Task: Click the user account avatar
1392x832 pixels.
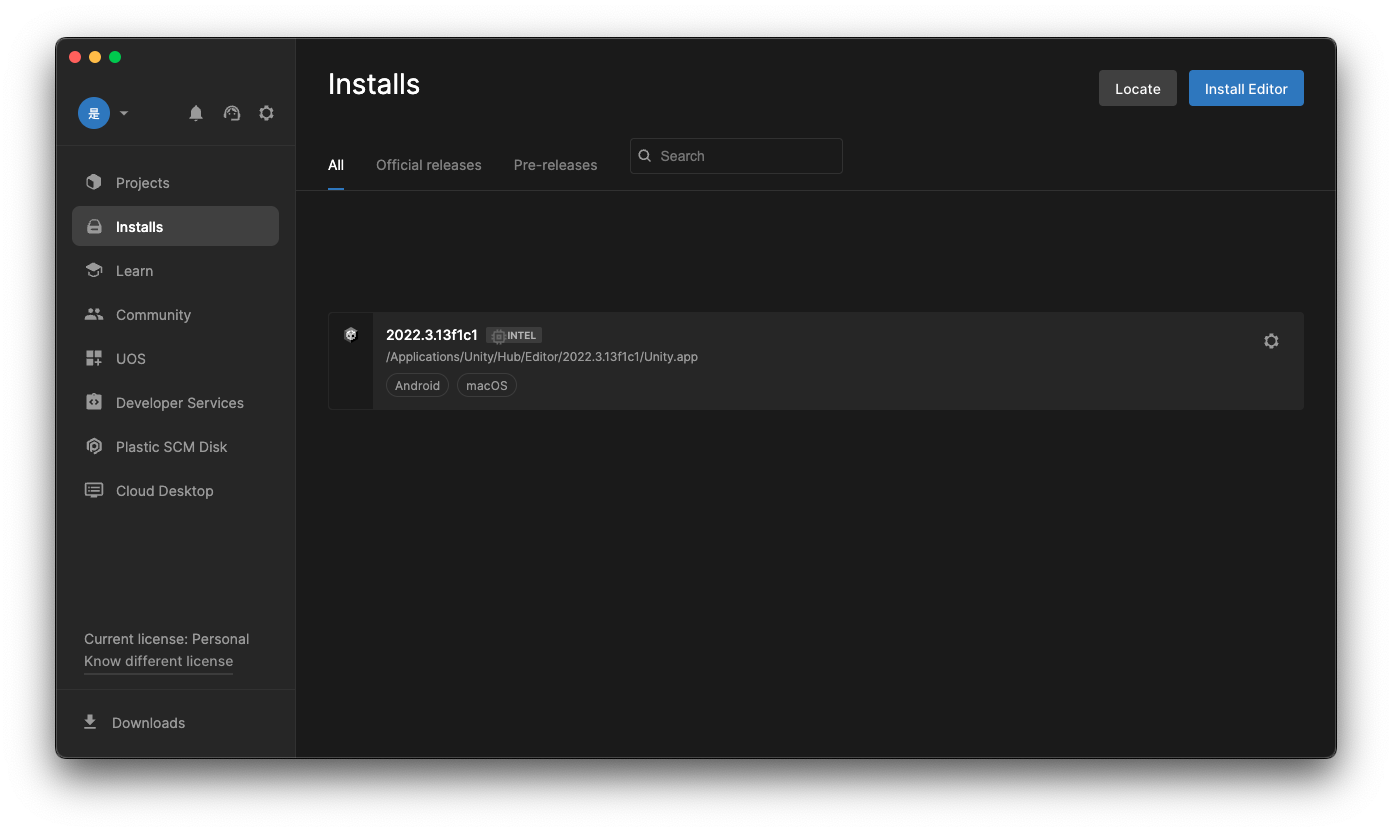Action: point(94,113)
